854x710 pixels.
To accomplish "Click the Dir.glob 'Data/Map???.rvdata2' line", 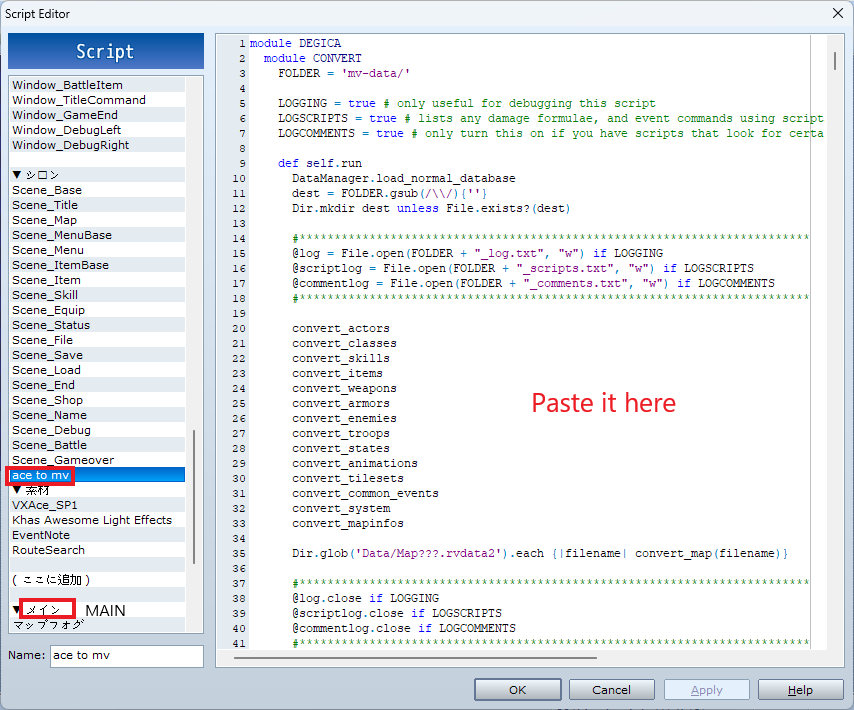I will click(x=540, y=553).
